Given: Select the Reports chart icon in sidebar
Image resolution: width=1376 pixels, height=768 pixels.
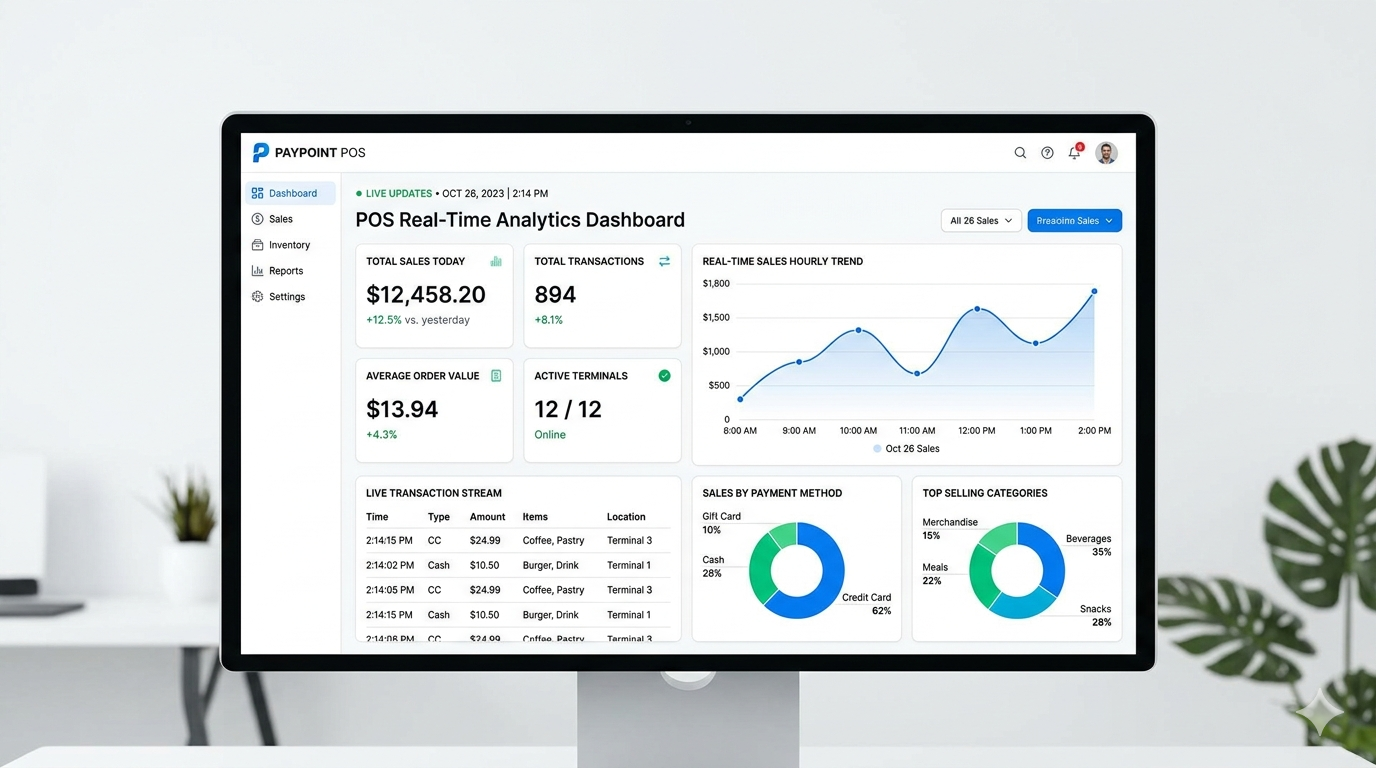Looking at the screenshot, I should [x=258, y=270].
